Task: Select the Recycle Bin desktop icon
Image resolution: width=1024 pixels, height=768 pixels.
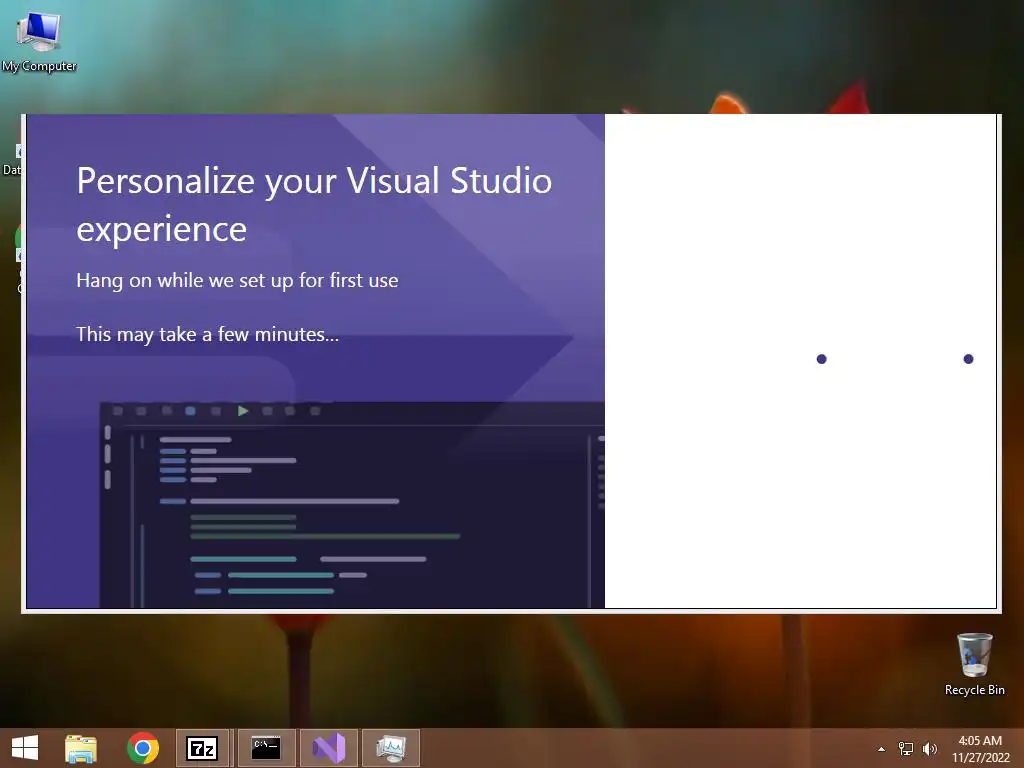Action: pos(974,664)
